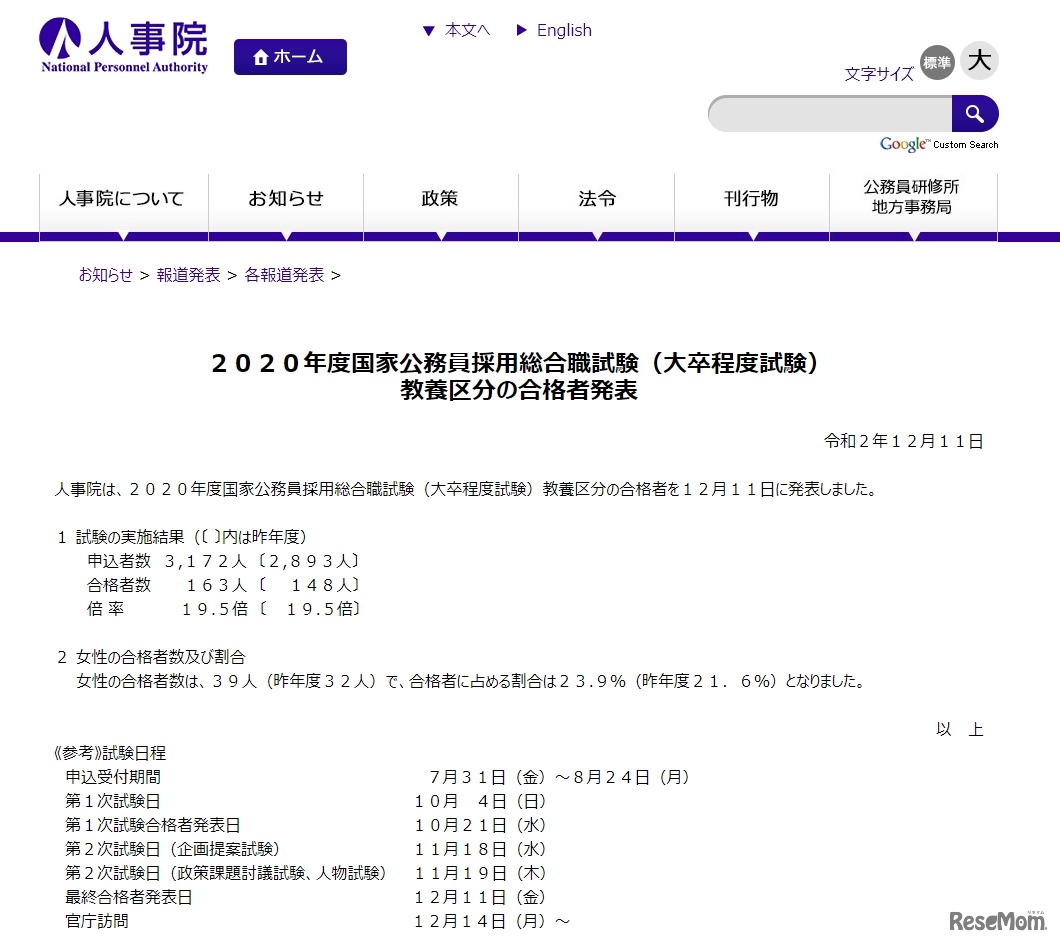Expand the 政策 navigation menu

440,199
